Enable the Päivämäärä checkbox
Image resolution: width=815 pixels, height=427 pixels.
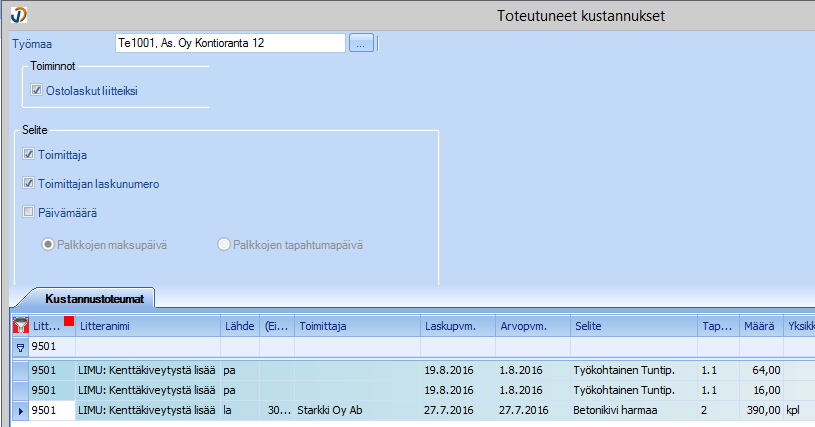coord(30,212)
